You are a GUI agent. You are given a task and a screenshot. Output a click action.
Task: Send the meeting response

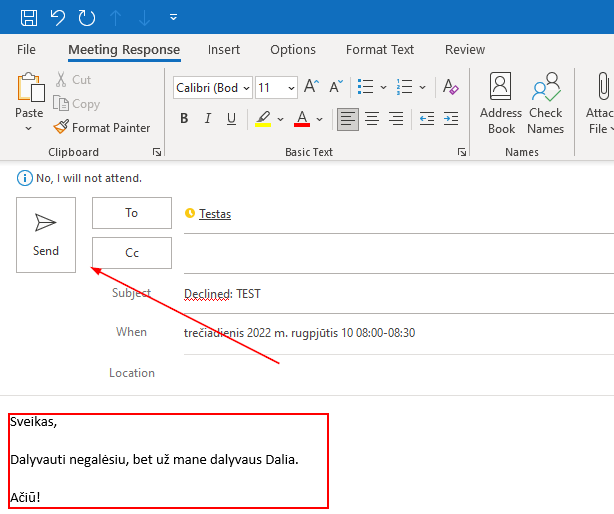(46, 234)
